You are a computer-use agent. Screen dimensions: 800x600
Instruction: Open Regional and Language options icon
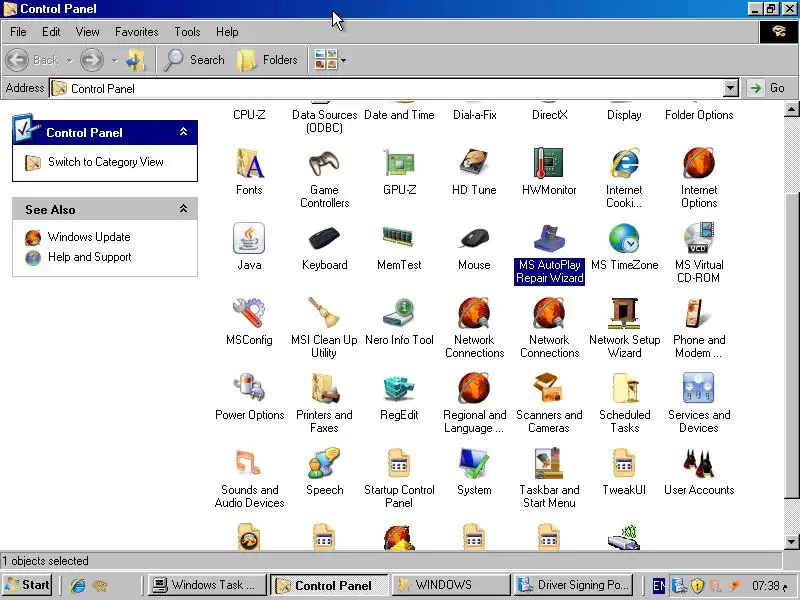pyautogui.click(x=474, y=388)
